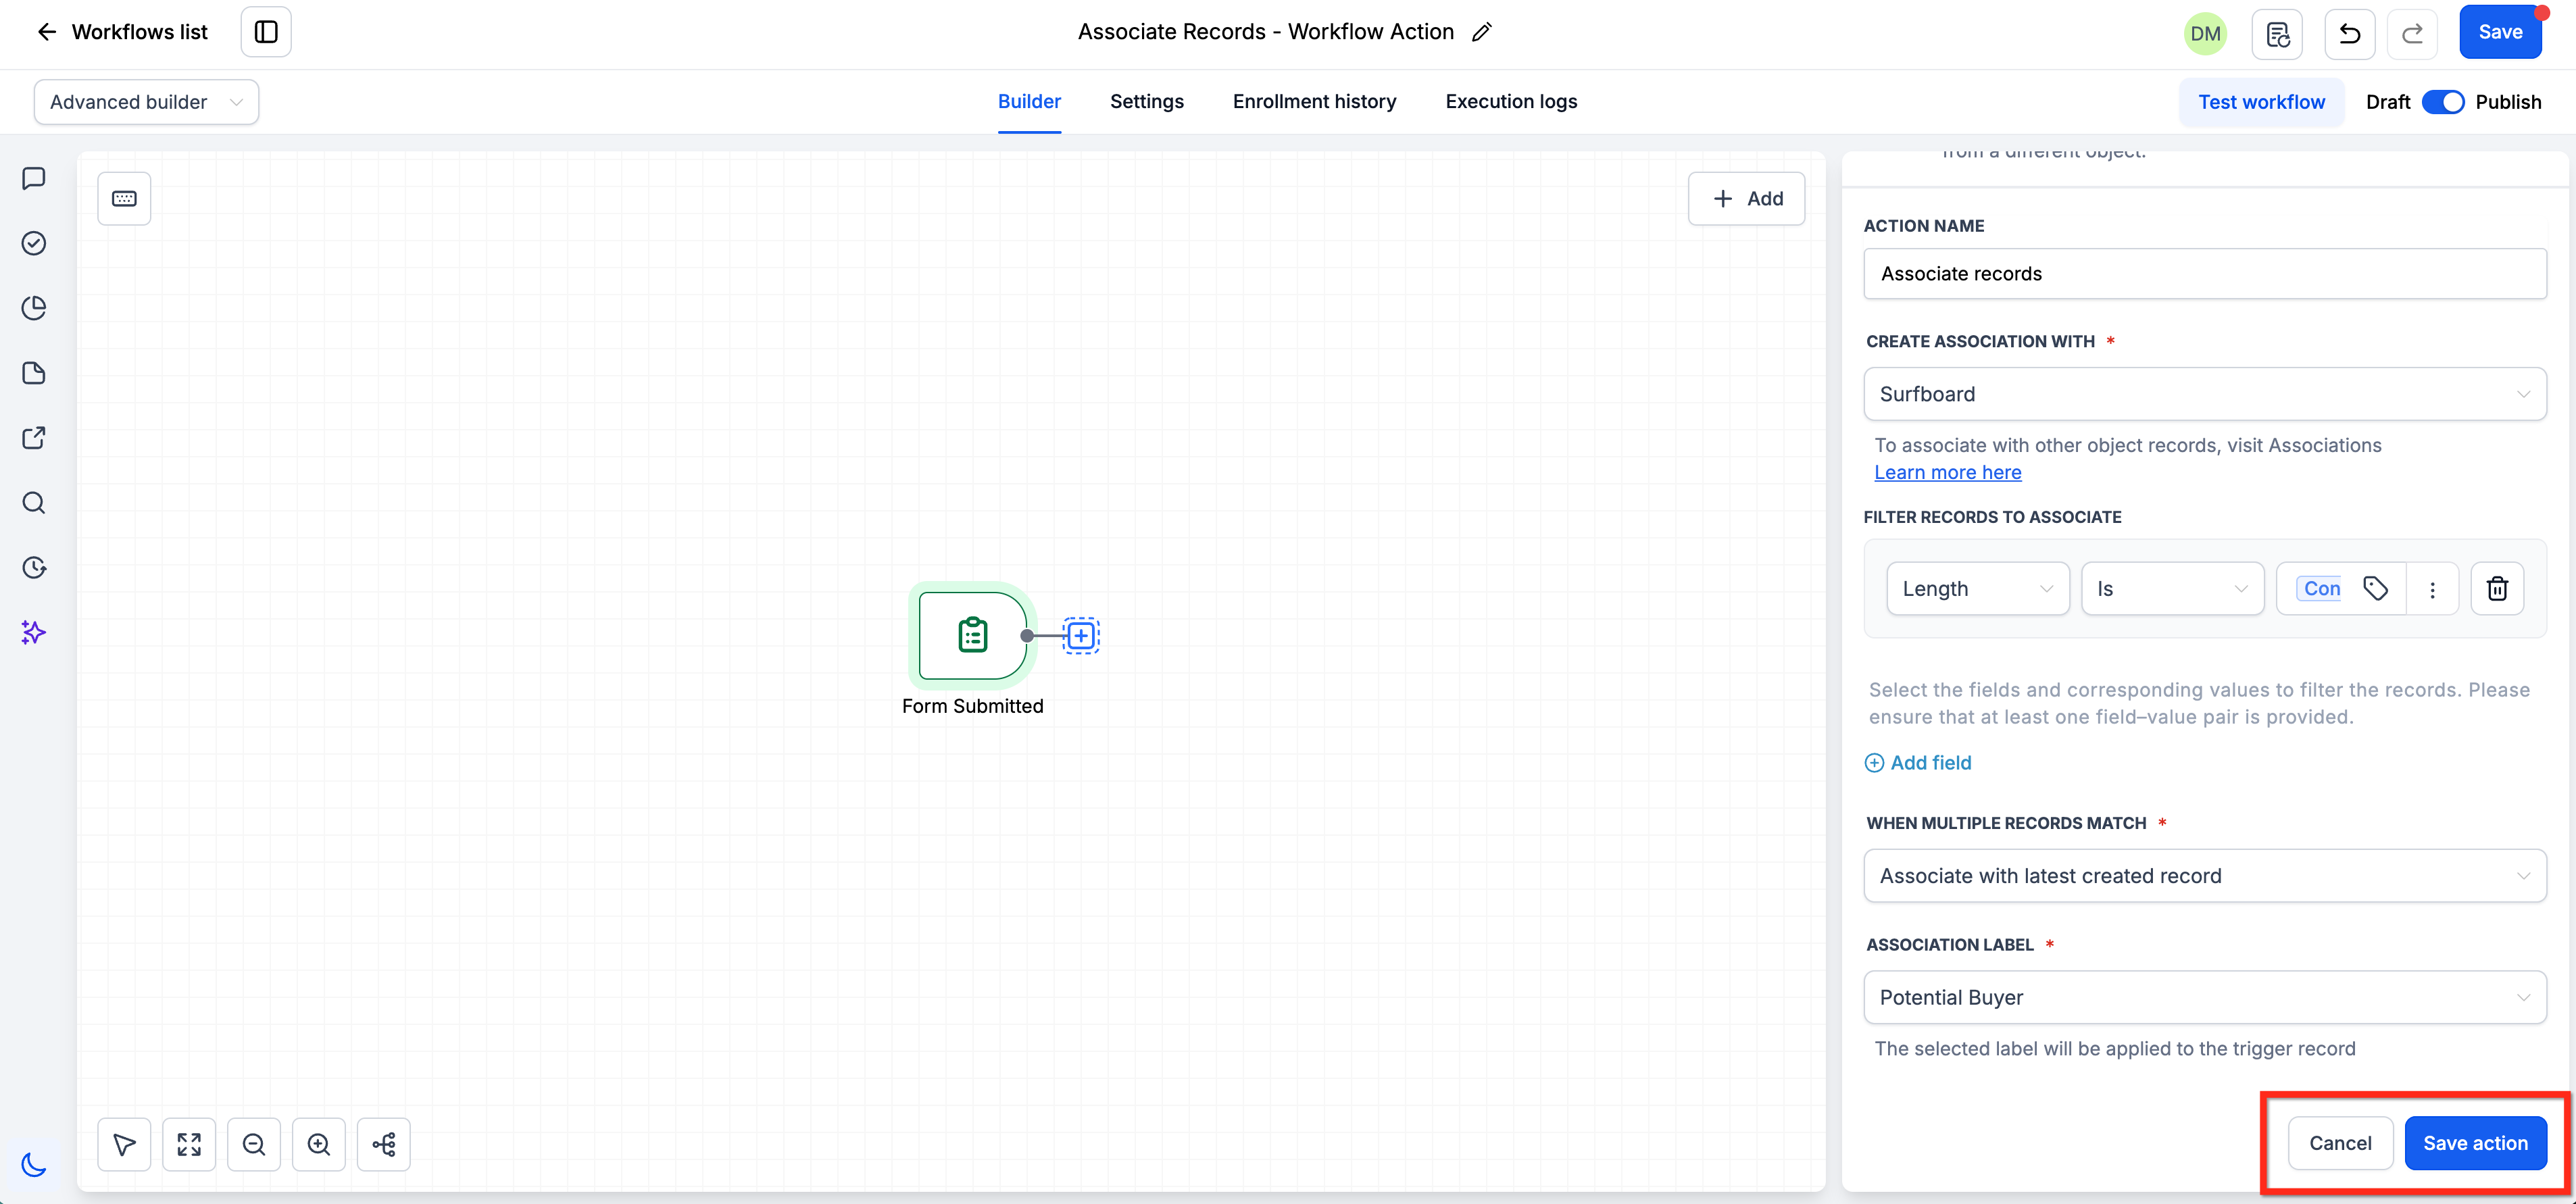Image resolution: width=2576 pixels, height=1204 pixels.
Task: Open the multiple records match dropdown
Action: [2204, 876]
